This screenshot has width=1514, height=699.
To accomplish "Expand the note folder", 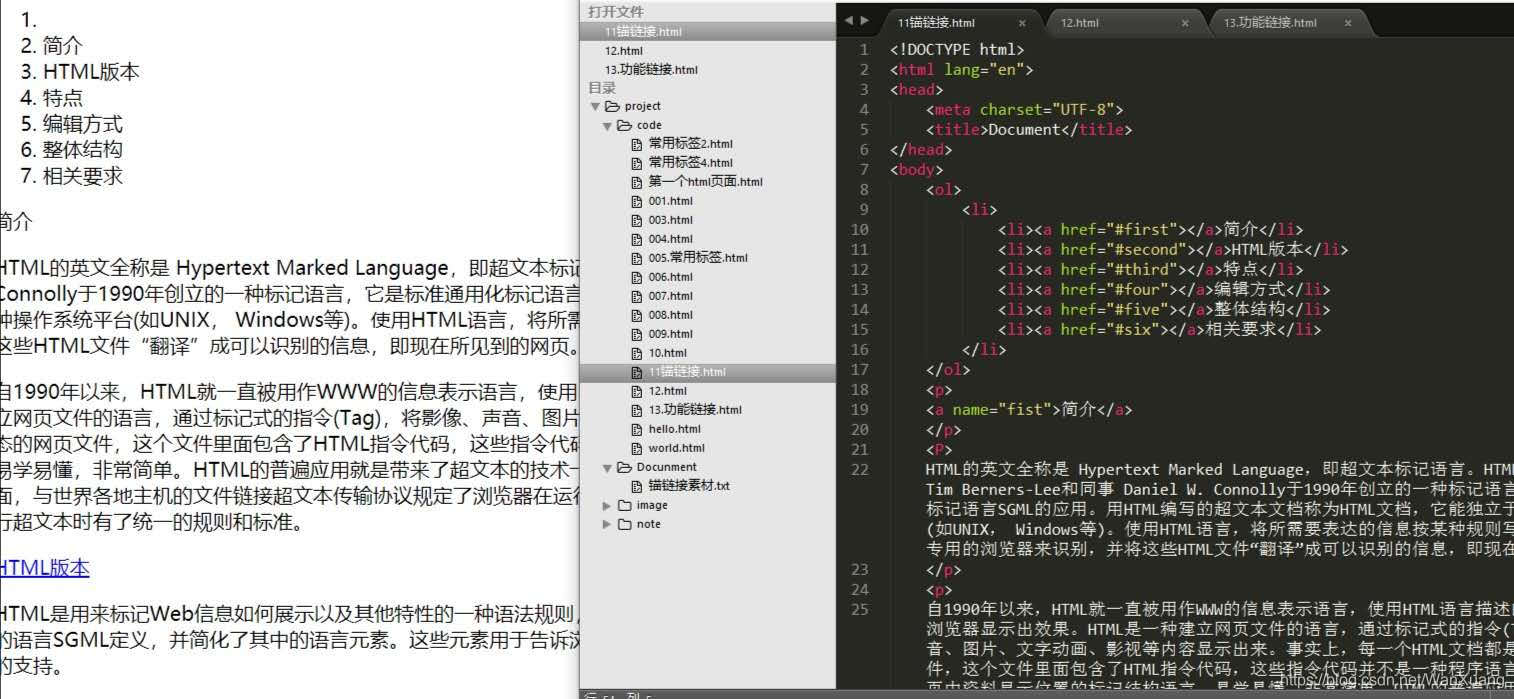I will point(604,524).
